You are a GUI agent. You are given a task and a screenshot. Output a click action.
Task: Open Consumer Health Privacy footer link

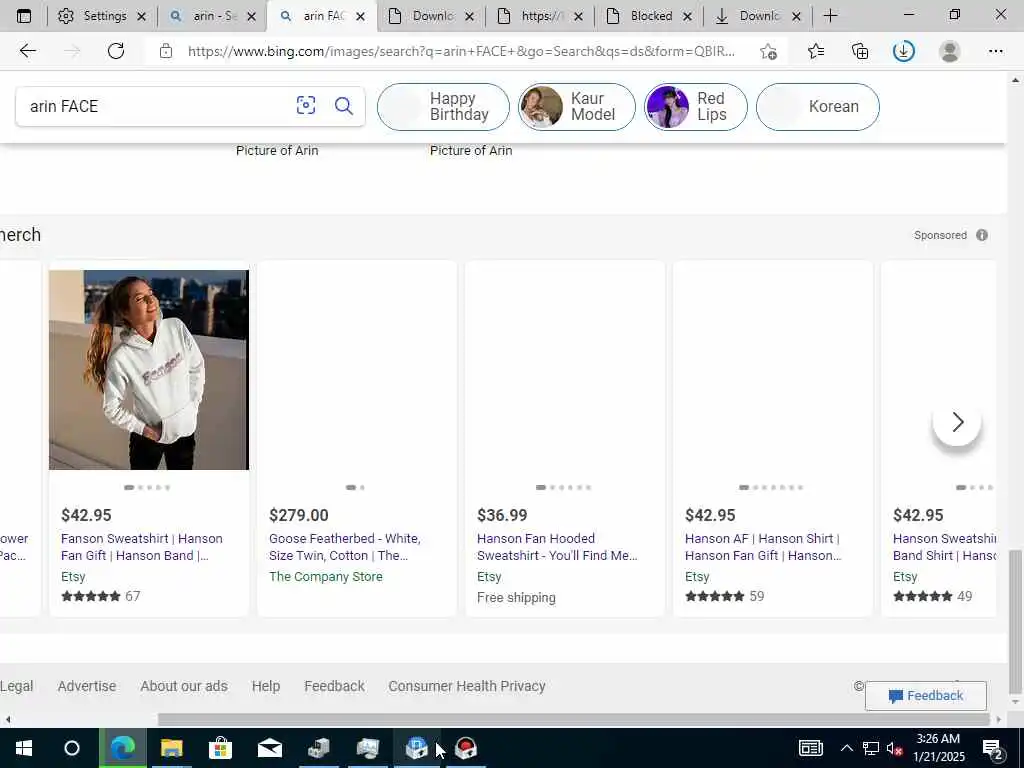pyautogui.click(x=467, y=686)
